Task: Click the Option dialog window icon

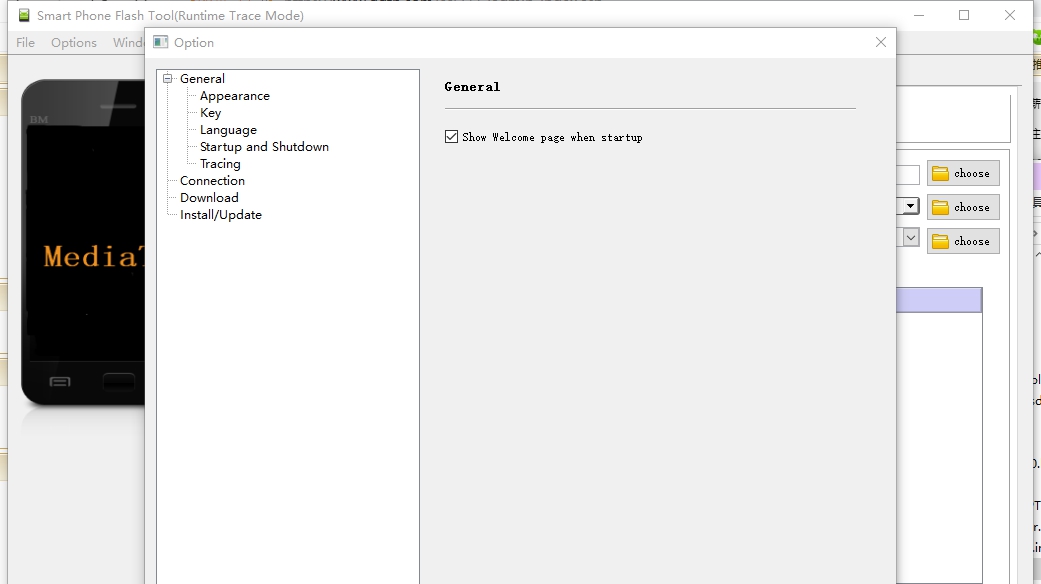Action: tap(160, 42)
